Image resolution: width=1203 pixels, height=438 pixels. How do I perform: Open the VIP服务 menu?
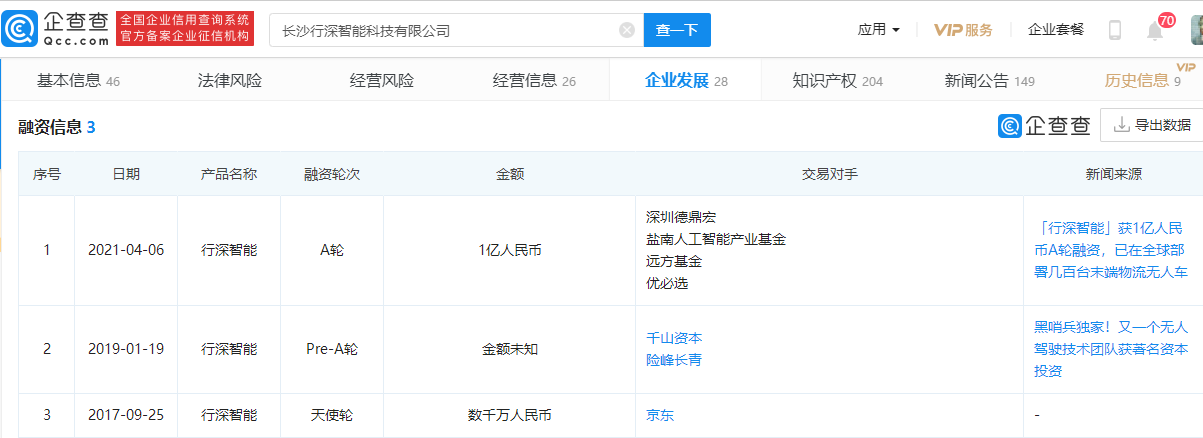(x=963, y=30)
